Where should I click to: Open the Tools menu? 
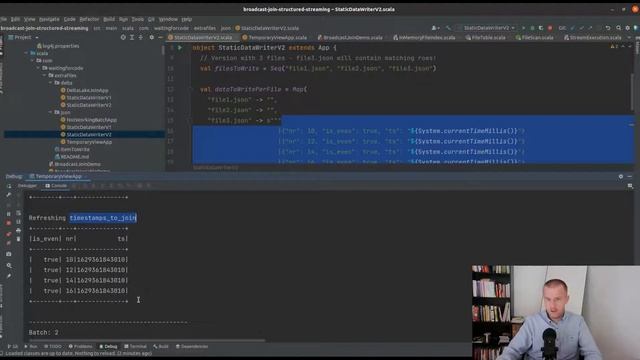tap(138, 19)
